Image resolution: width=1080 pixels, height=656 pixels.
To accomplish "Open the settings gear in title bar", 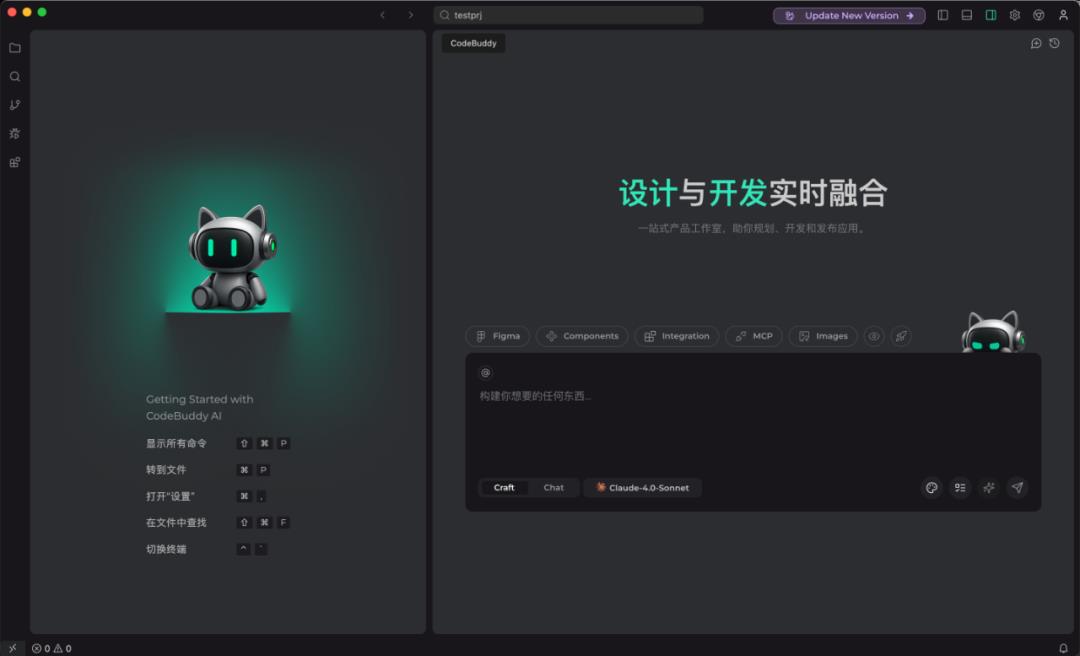I will 1015,15.
